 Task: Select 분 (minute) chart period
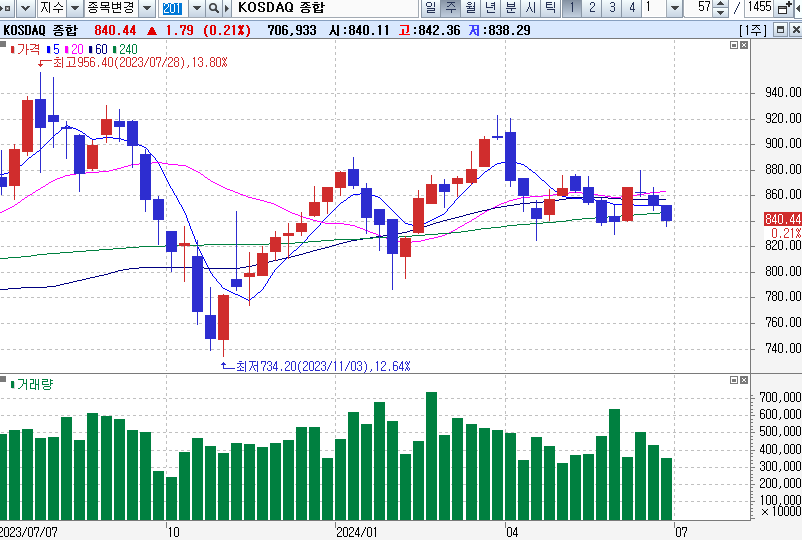point(510,8)
